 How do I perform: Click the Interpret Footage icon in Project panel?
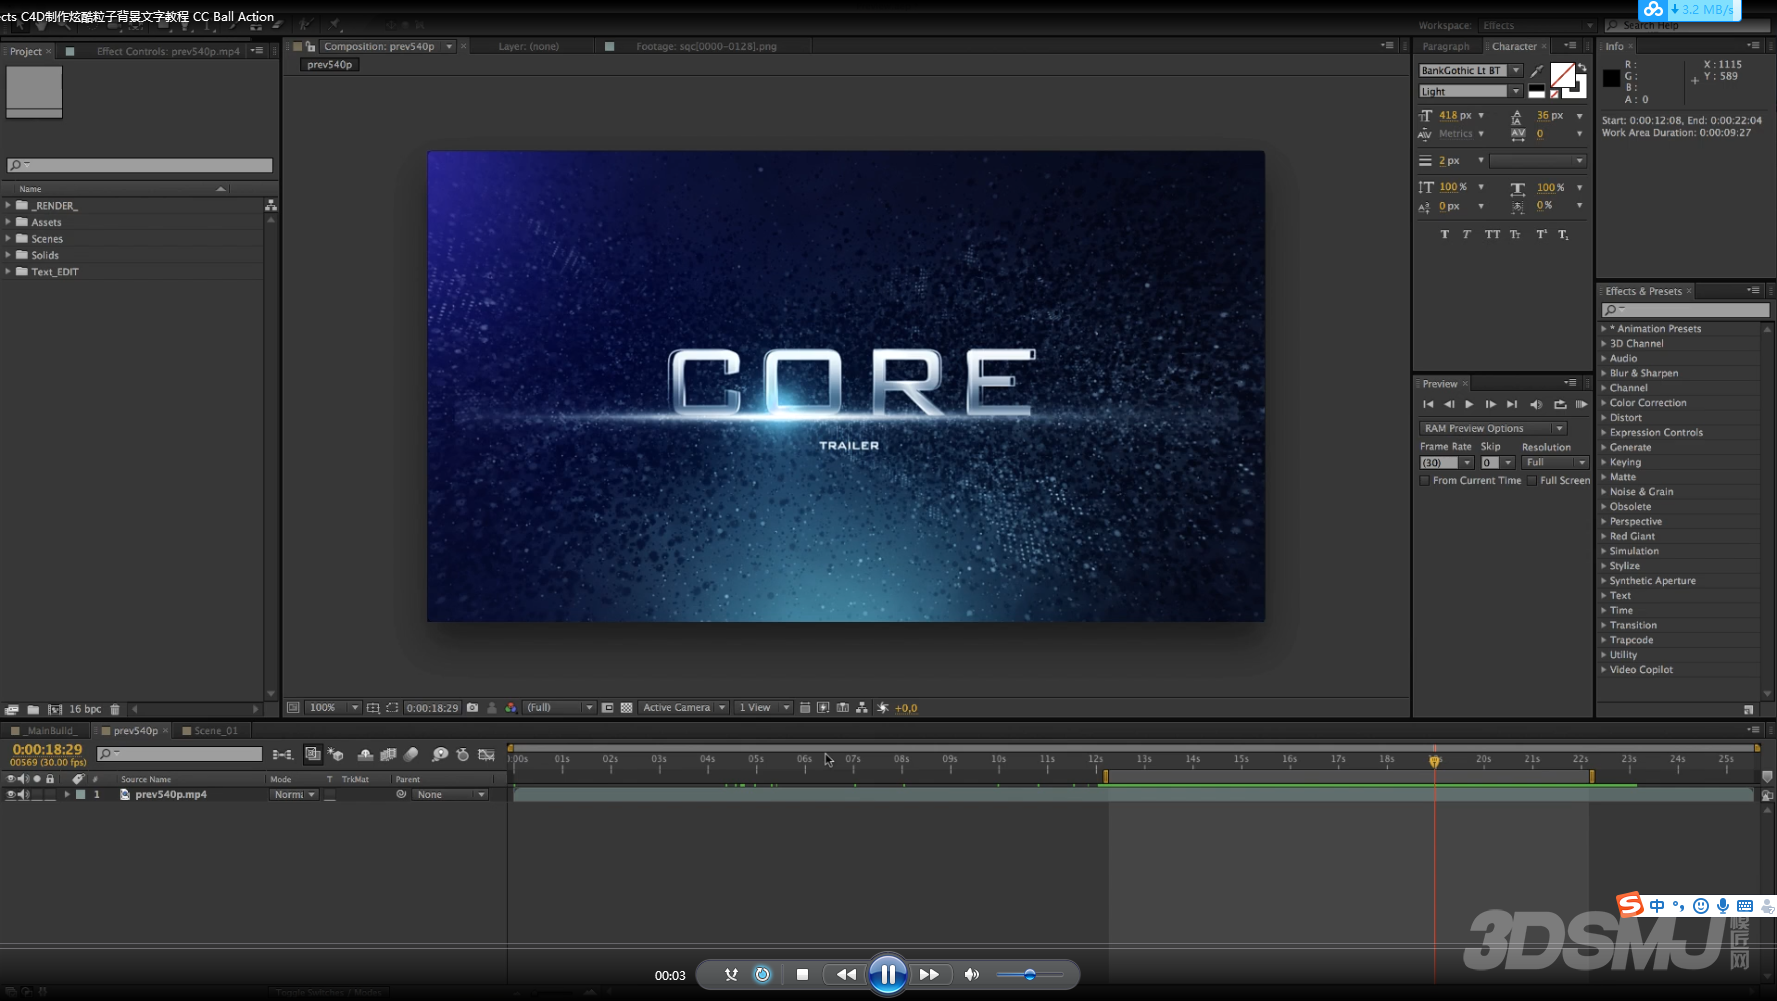(12, 709)
